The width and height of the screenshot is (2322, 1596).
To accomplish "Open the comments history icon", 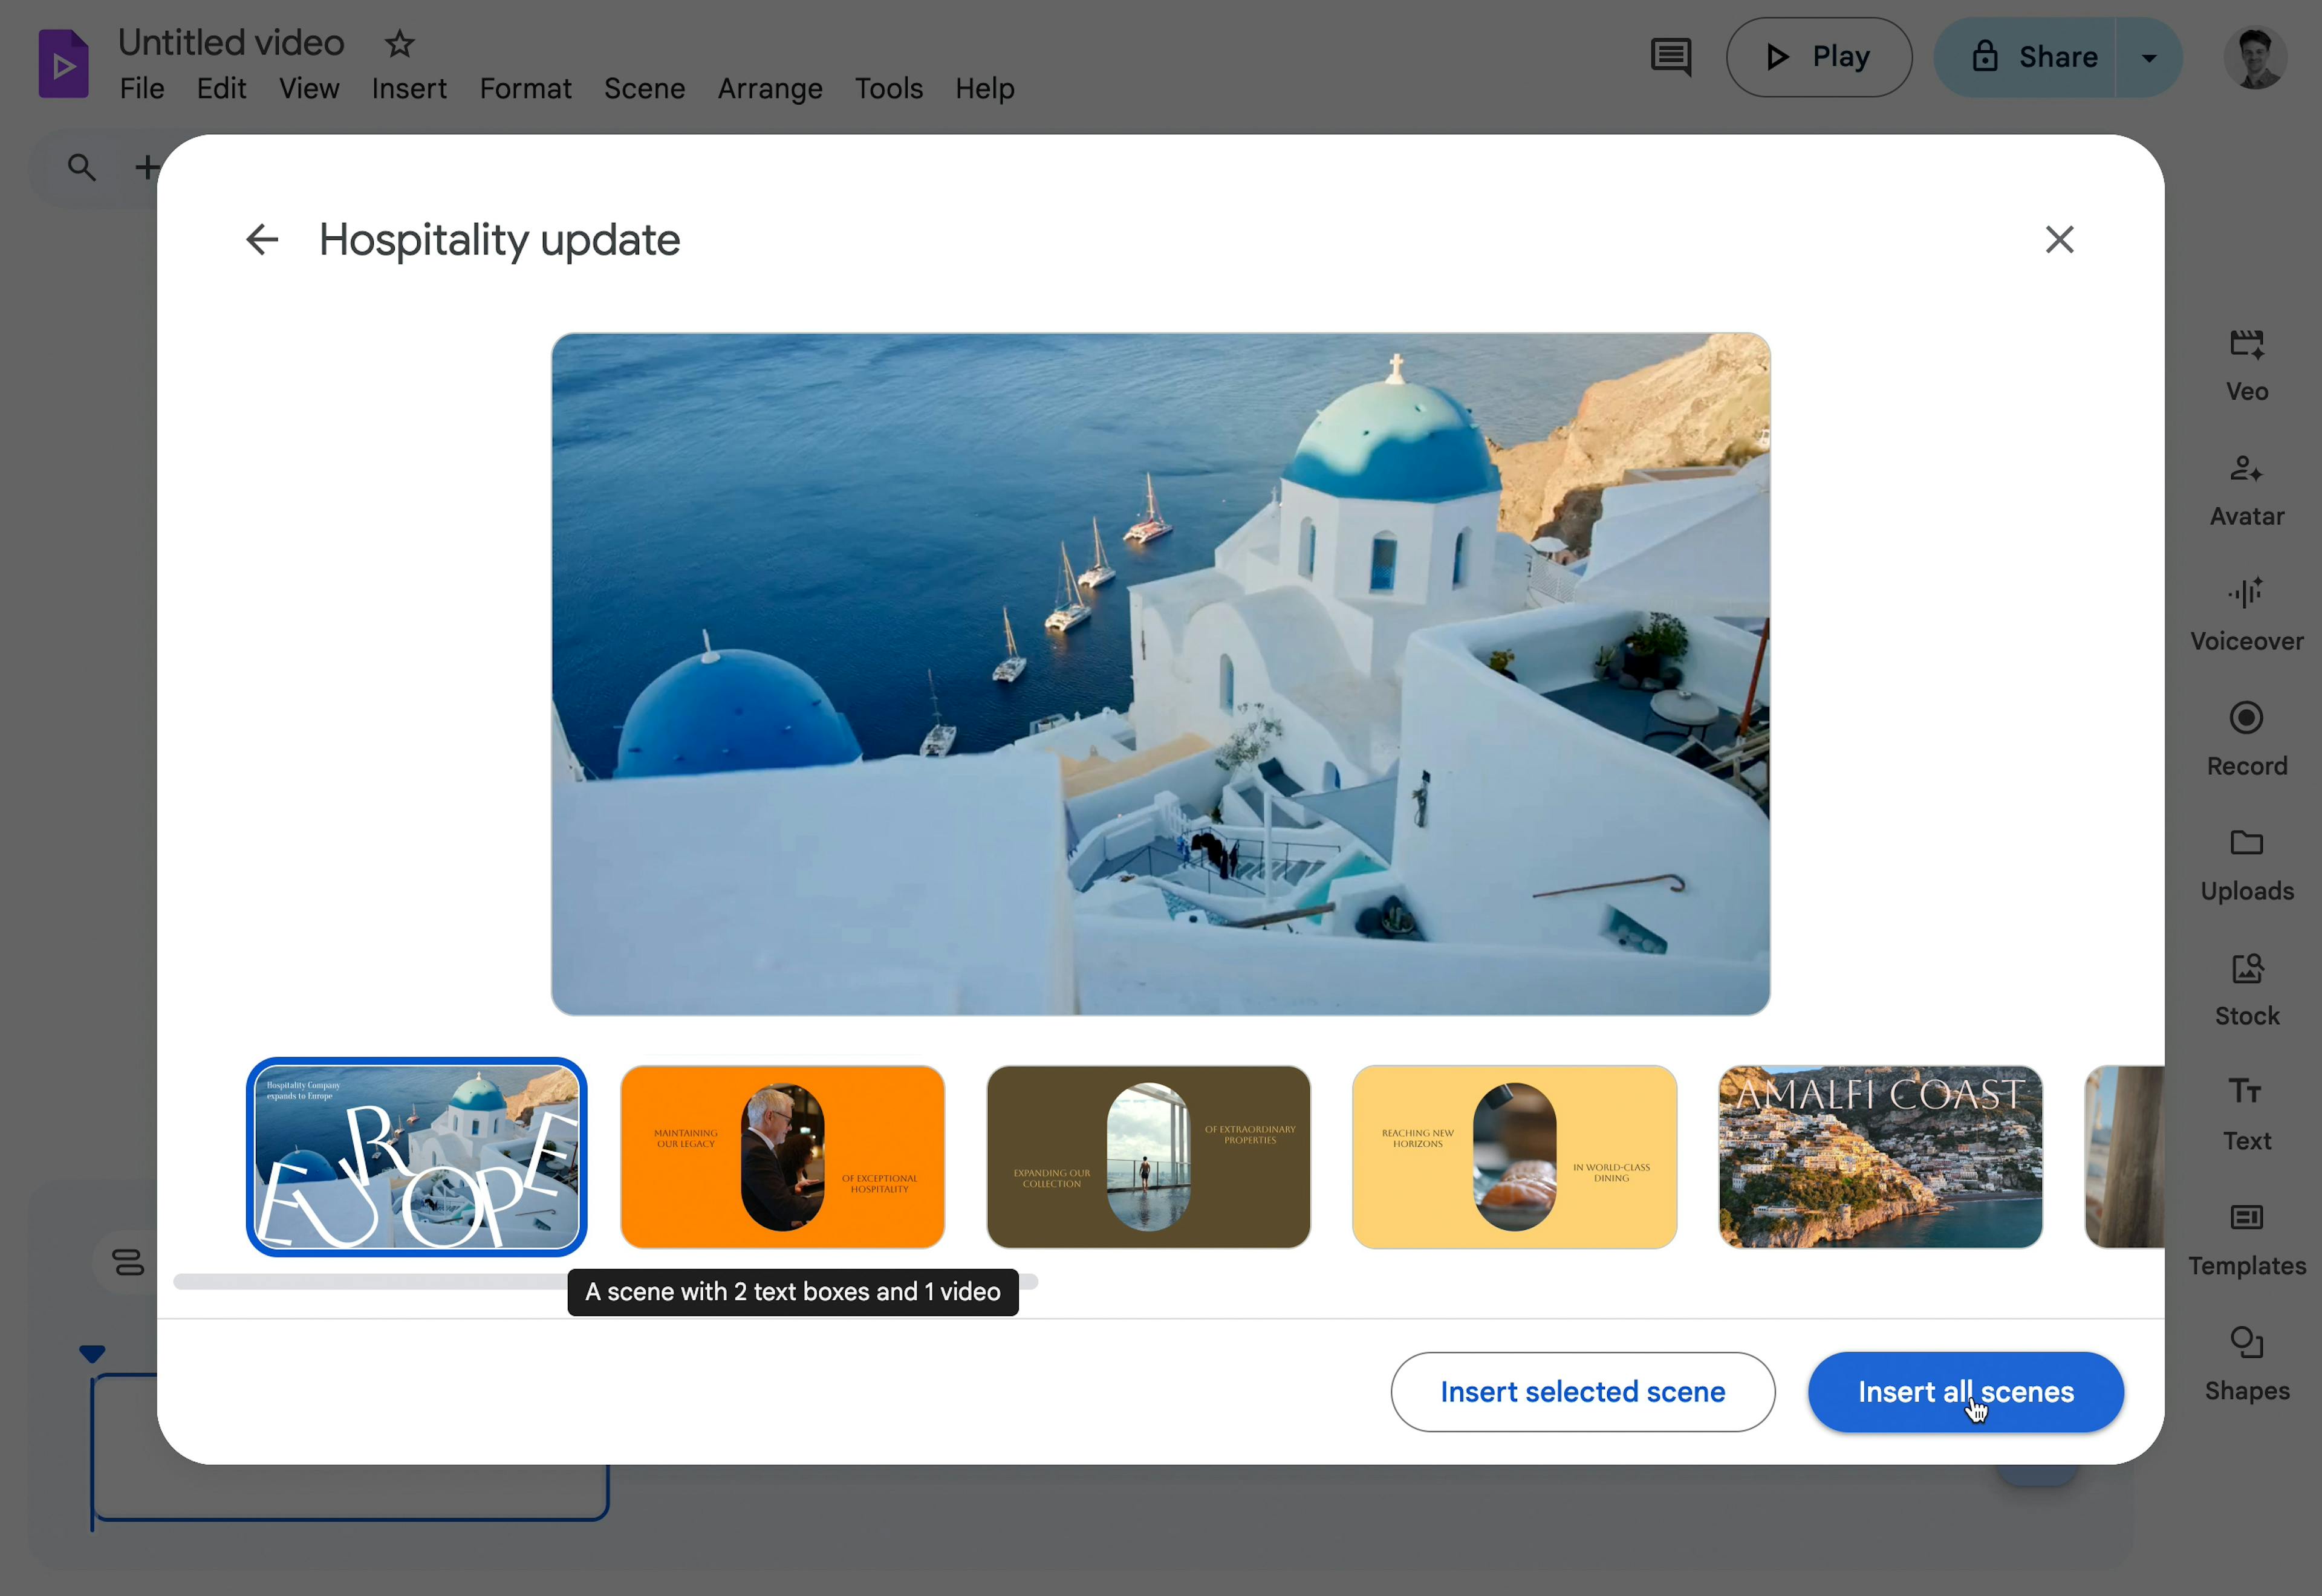I will [x=1670, y=57].
